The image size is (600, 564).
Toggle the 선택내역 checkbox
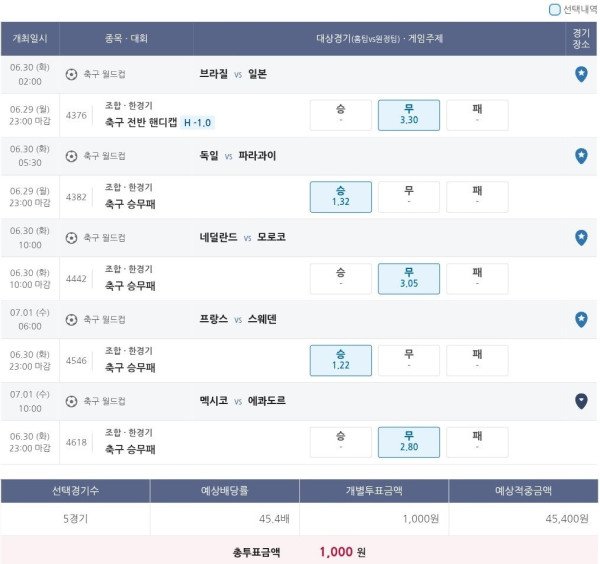tap(554, 10)
